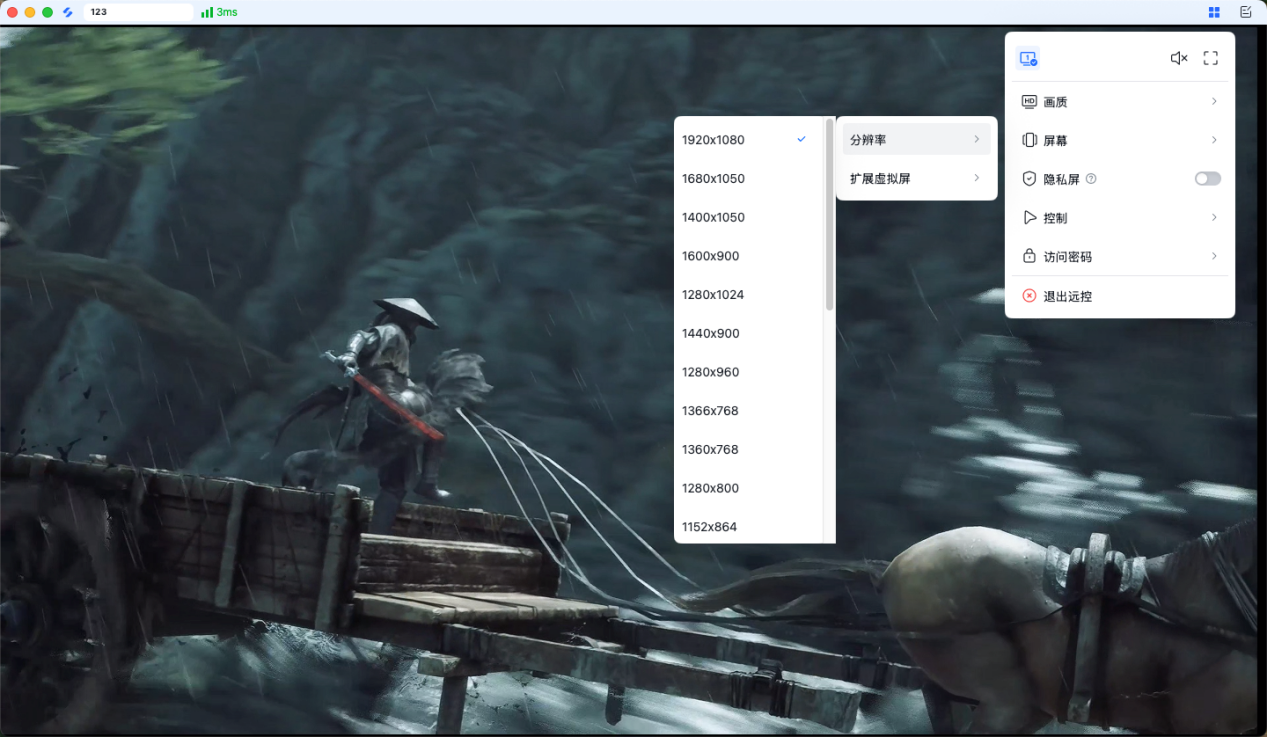1267x737 pixels.
Task: Choose the 1152x864 resolution
Action: tap(748, 526)
